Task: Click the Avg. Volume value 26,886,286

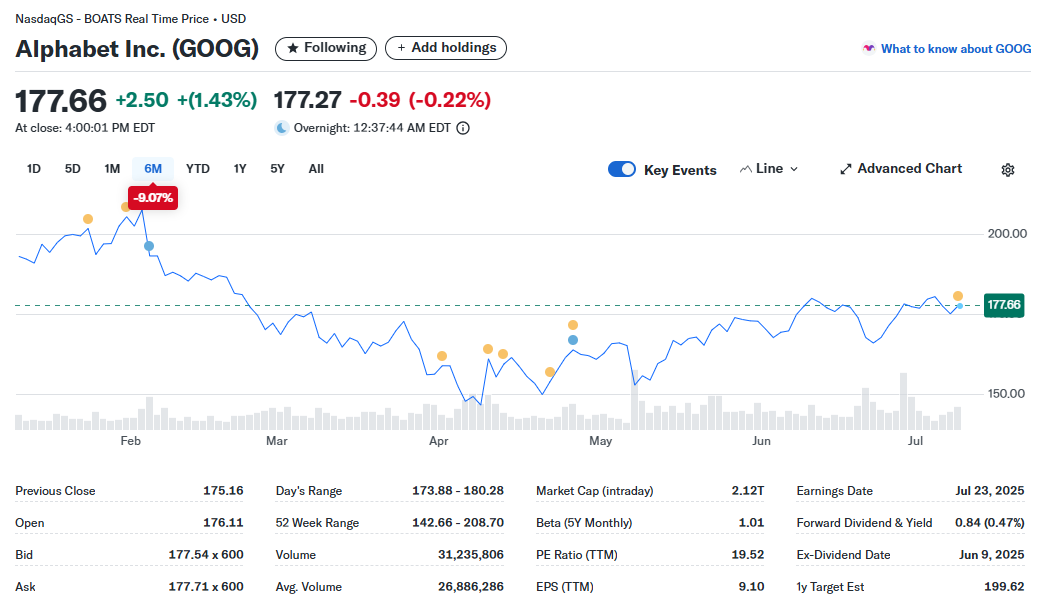Action: click(x=470, y=586)
